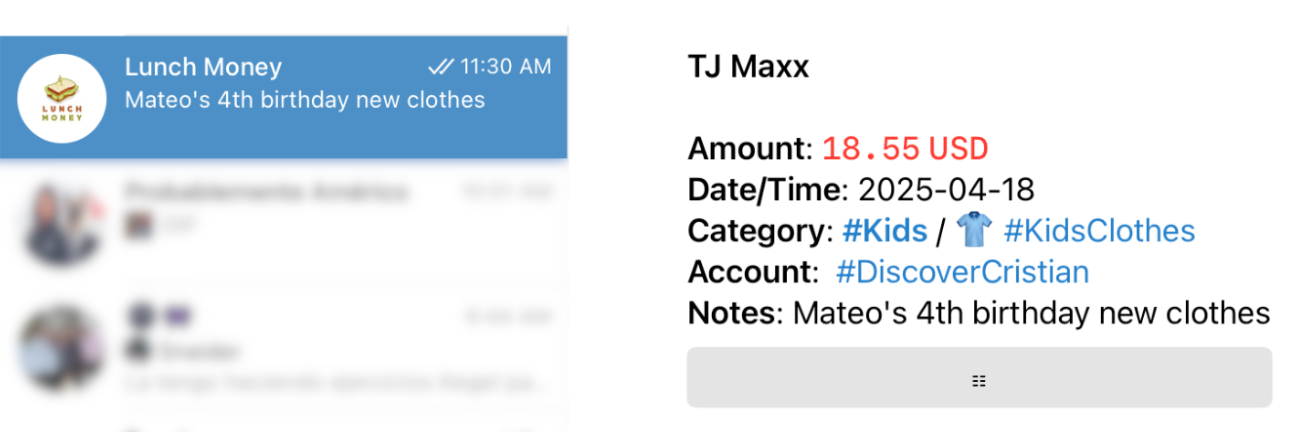Open the blurred chat titled Probablemente

(266, 191)
